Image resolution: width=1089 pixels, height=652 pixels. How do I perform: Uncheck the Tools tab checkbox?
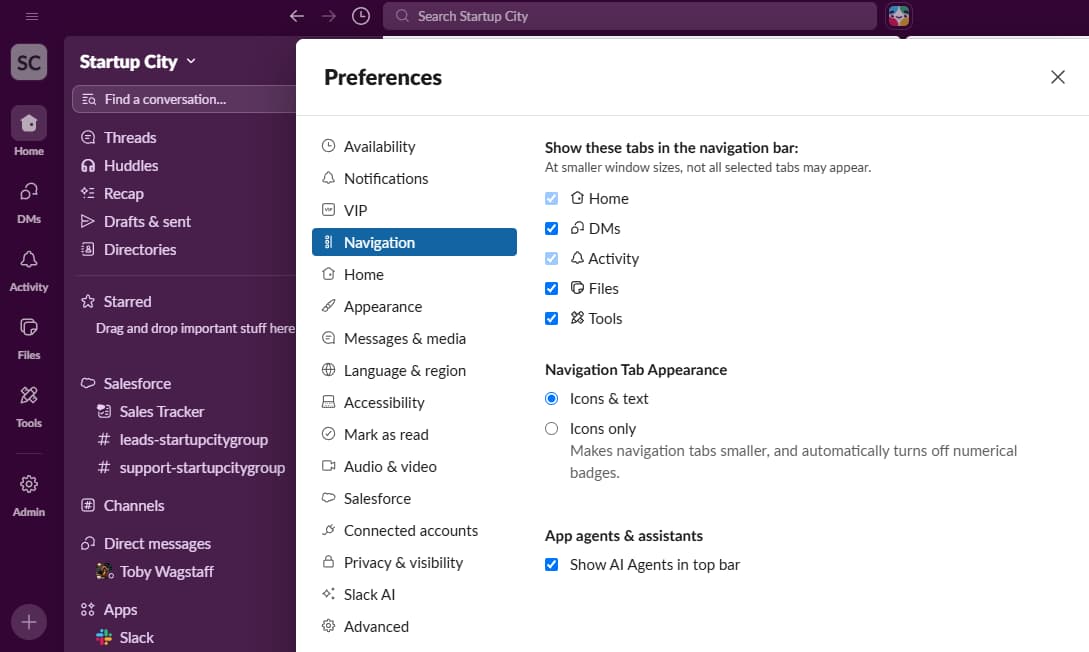pyautogui.click(x=551, y=318)
